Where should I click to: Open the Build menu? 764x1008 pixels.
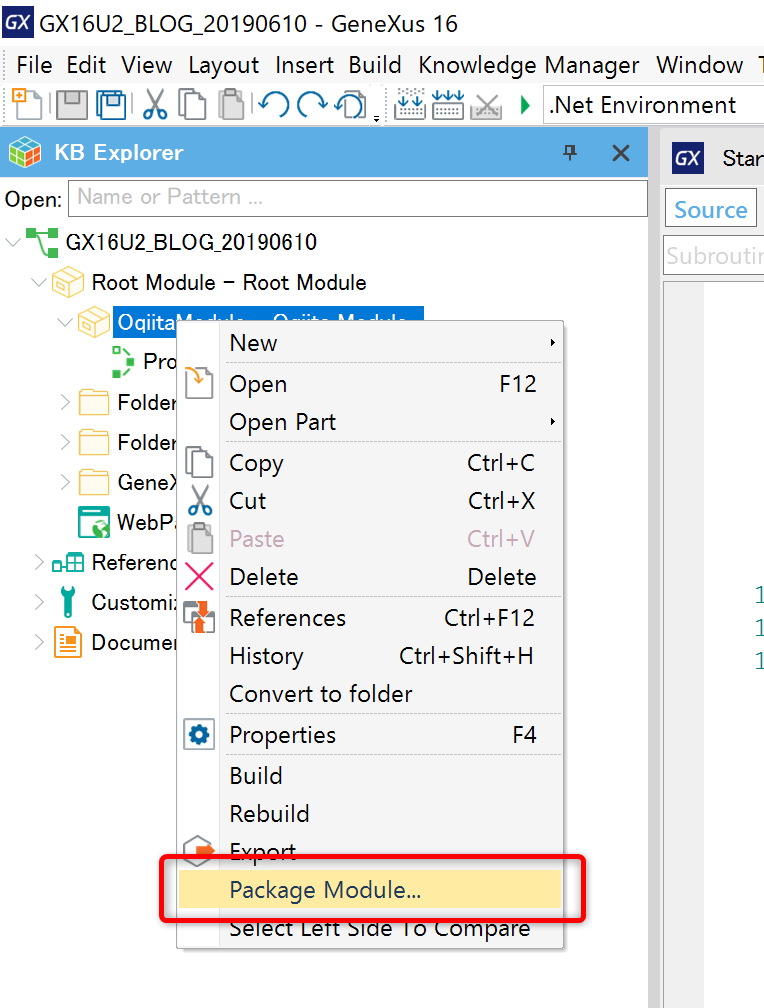[375, 65]
